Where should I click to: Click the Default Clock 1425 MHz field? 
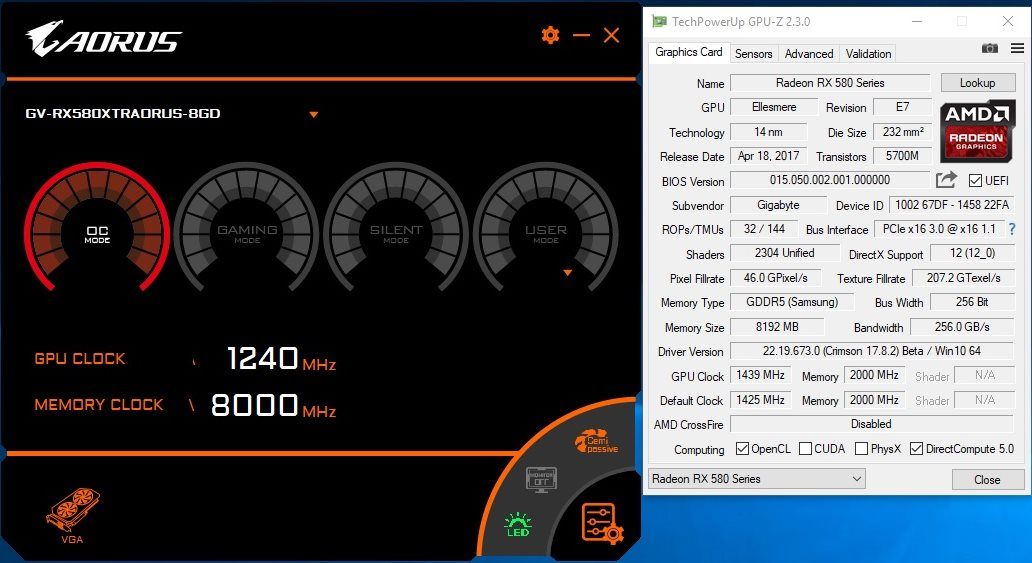pyautogui.click(x=760, y=400)
